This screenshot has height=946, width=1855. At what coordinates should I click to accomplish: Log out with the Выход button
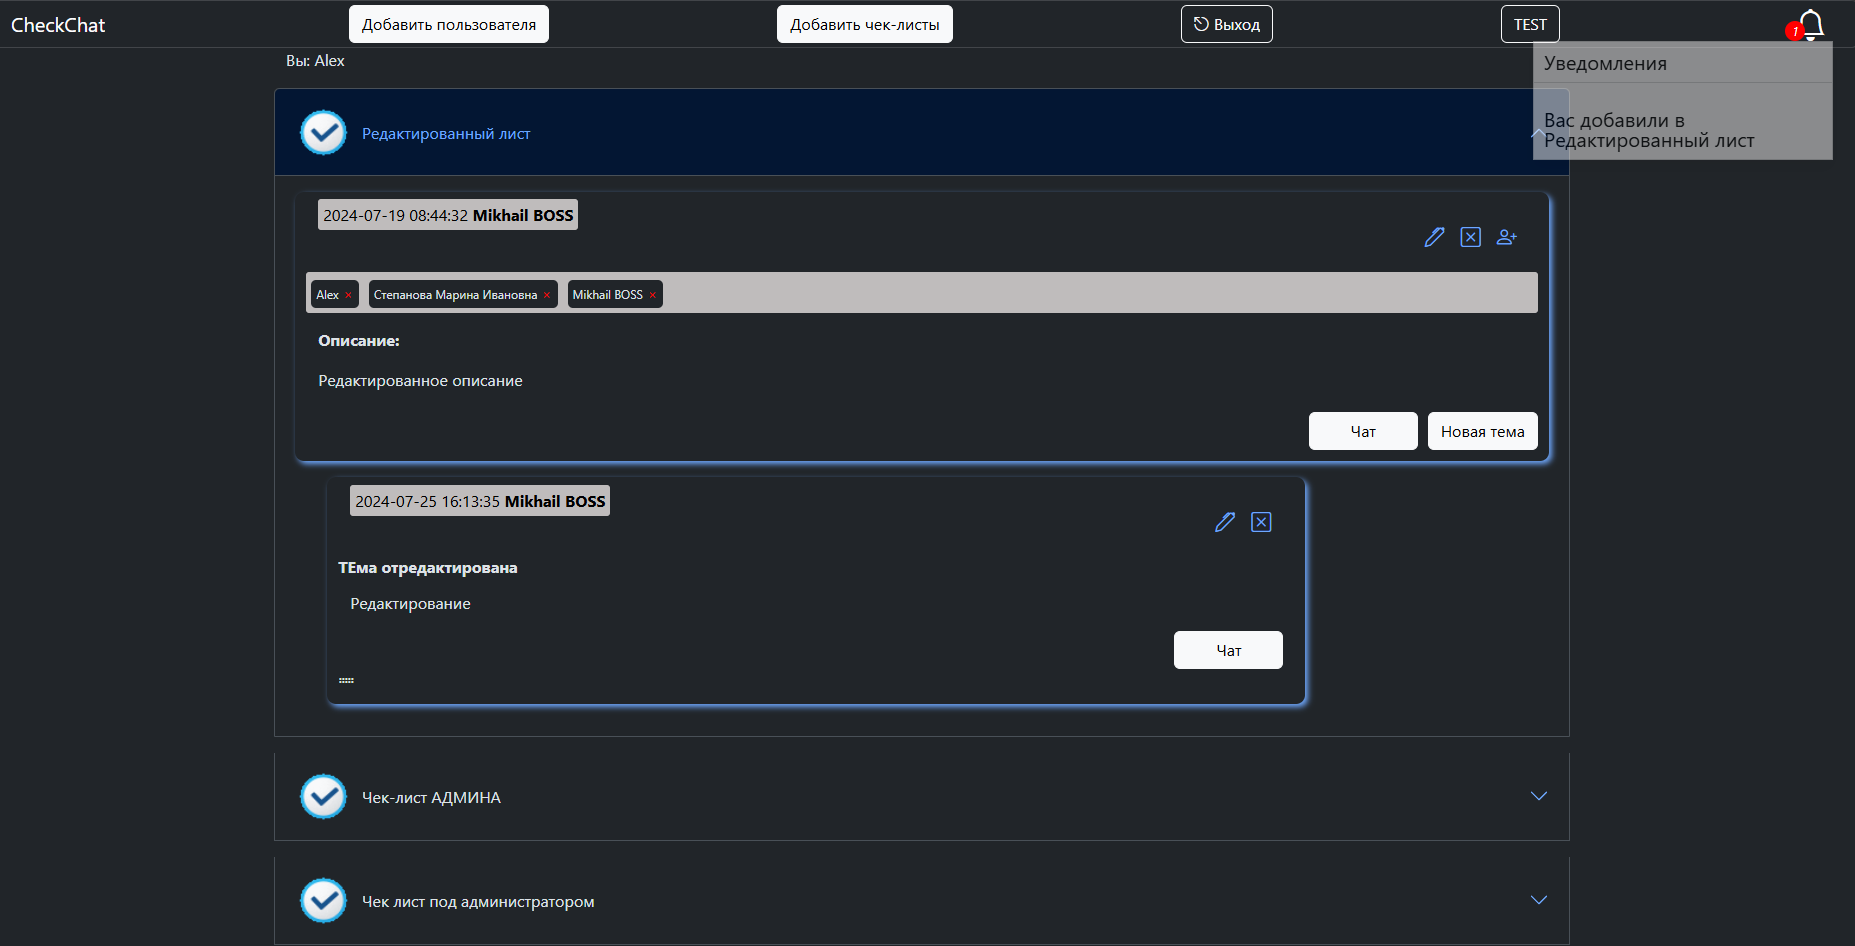point(1227,24)
